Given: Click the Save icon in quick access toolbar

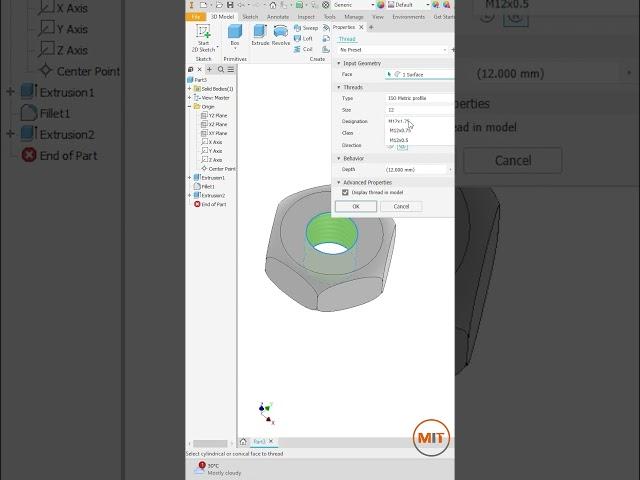Looking at the screenshot, I should pyautogui.click(x=230, y=5).
